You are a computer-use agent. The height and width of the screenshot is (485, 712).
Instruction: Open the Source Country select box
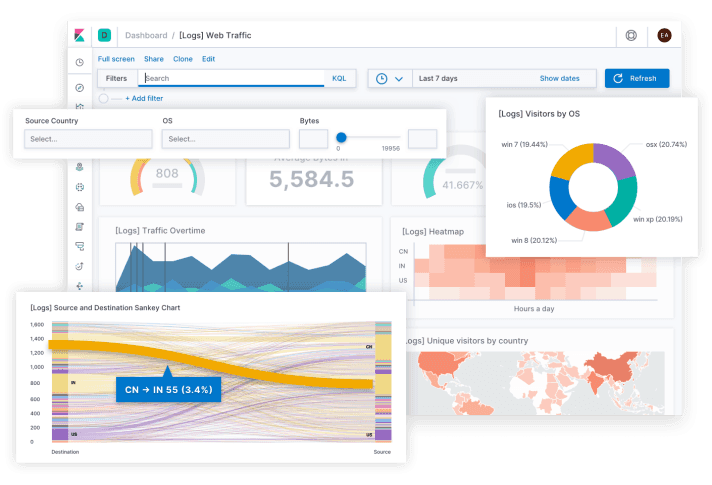coord(88,139)
